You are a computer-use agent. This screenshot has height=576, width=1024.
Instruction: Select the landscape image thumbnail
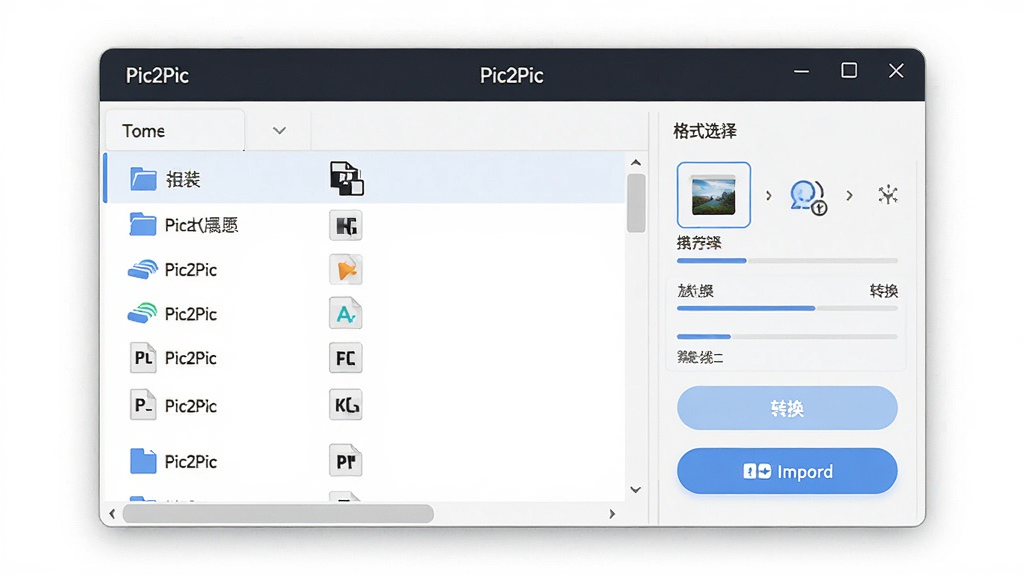pyautogui.click(x=714, y=195)
